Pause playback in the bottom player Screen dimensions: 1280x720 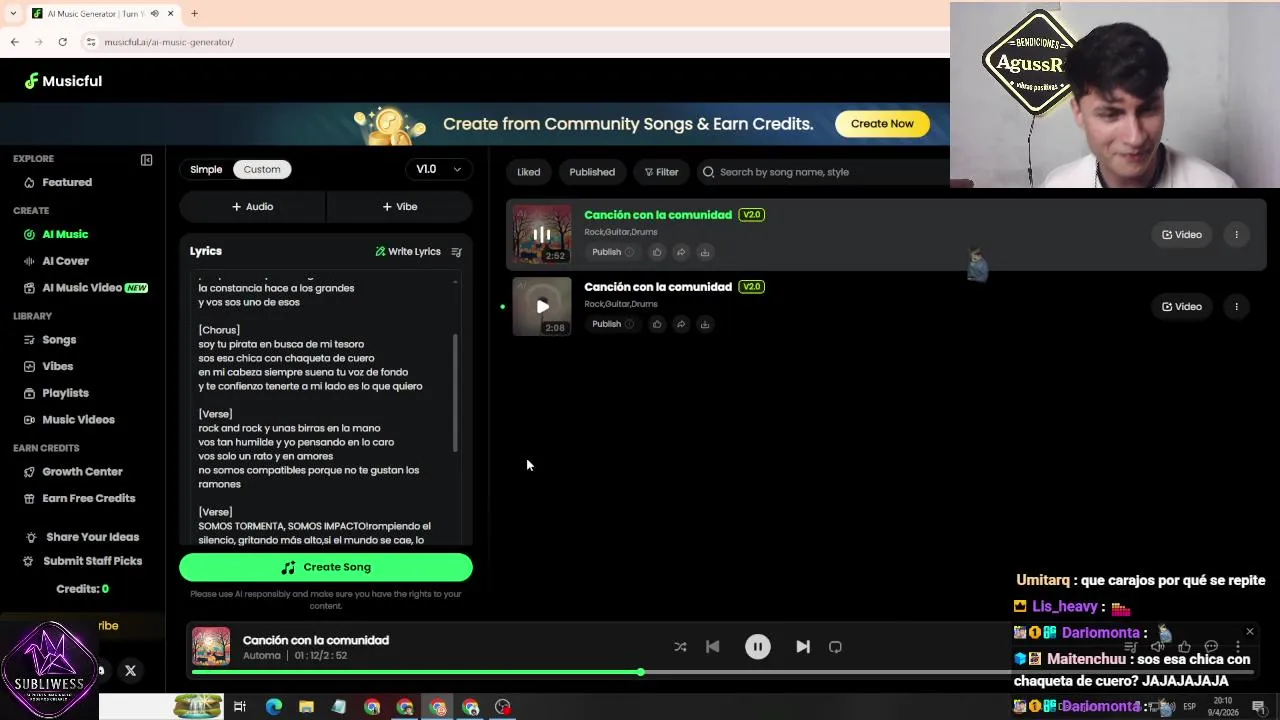(x=758, y=647)
